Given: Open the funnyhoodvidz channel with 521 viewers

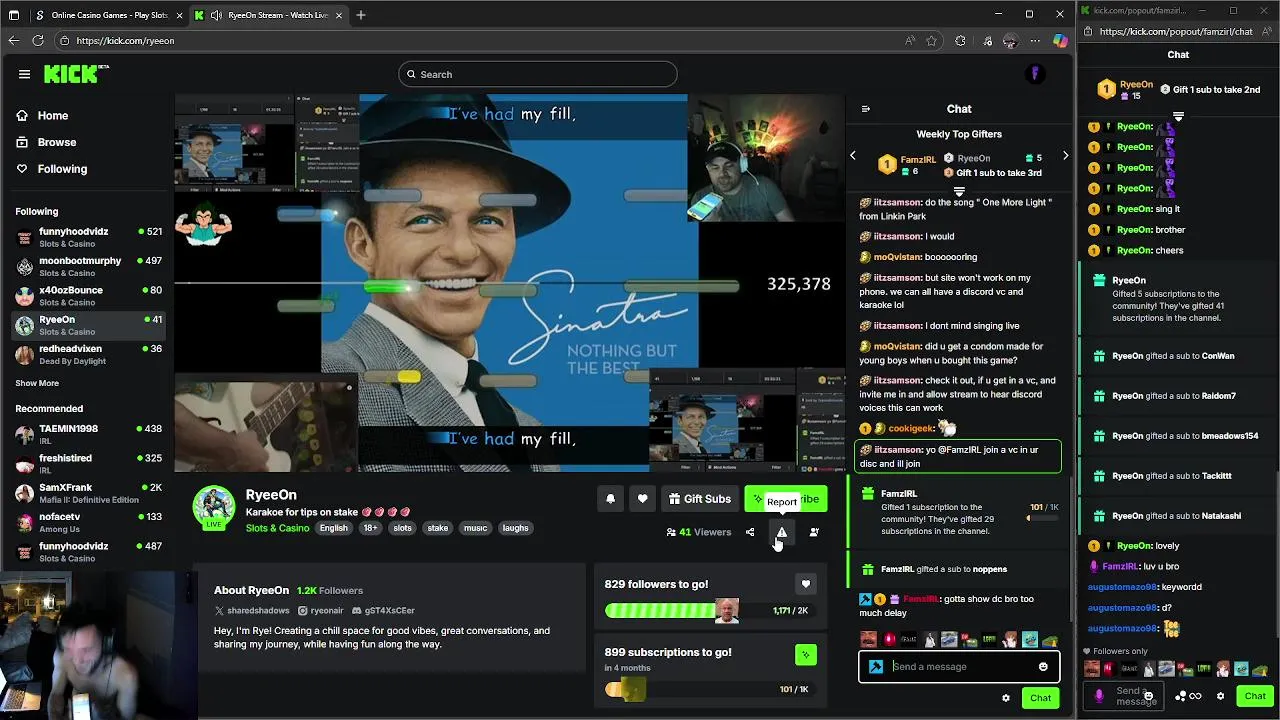Looking at the screenshot, I should (88, 237).
